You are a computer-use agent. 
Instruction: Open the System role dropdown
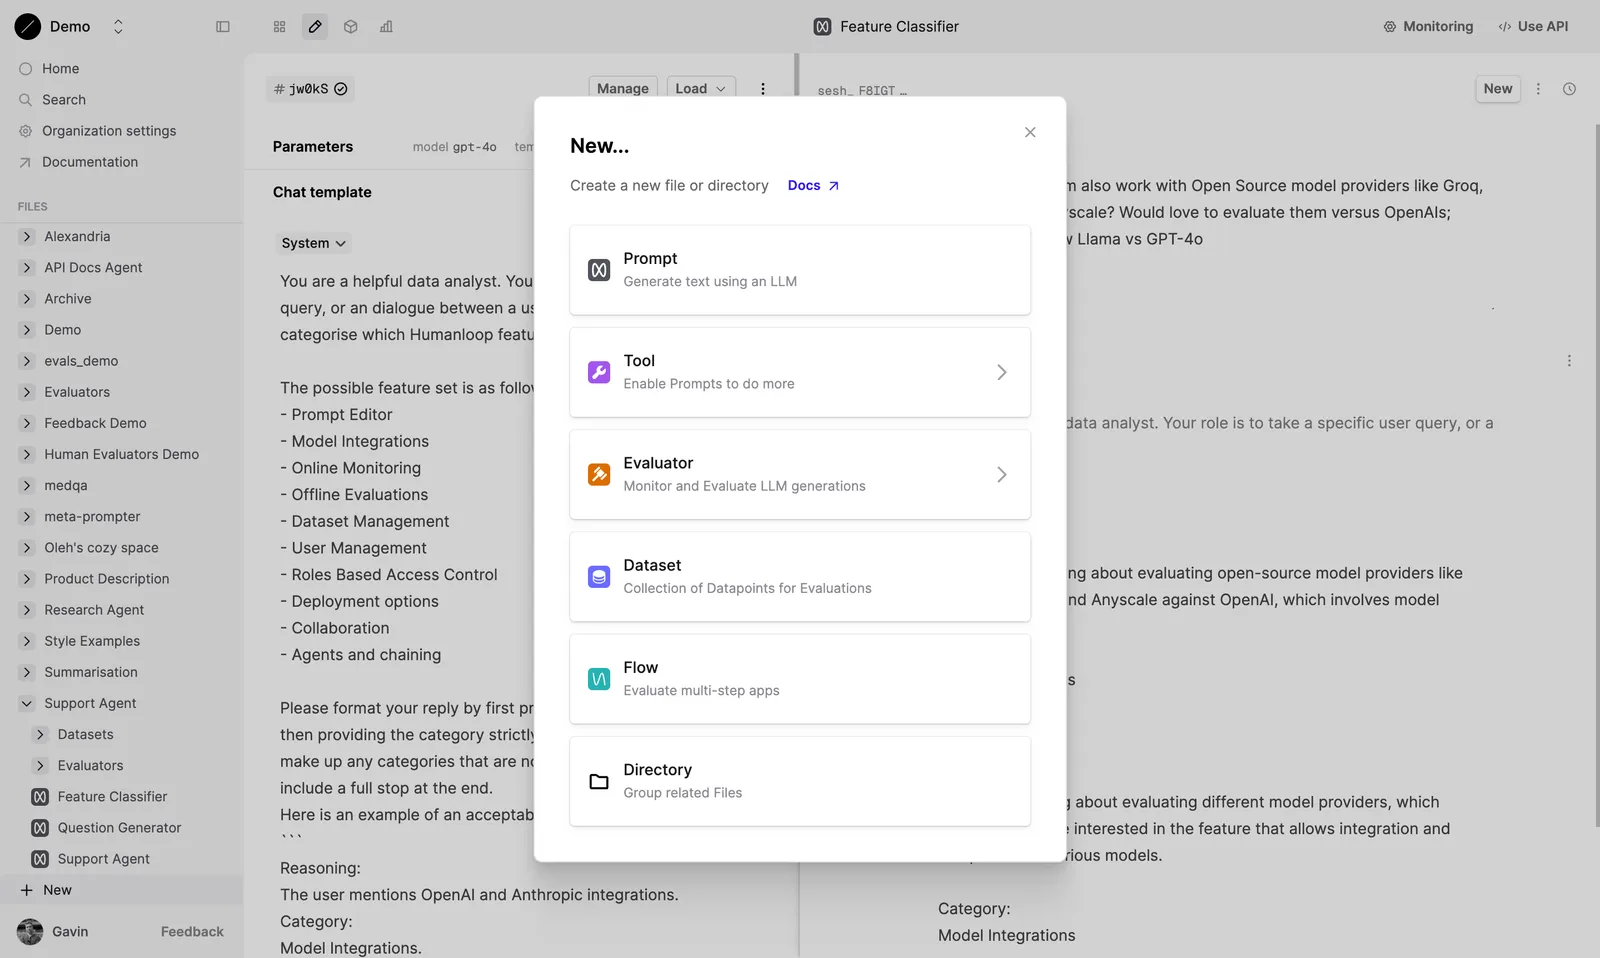(x=314, y=243)
